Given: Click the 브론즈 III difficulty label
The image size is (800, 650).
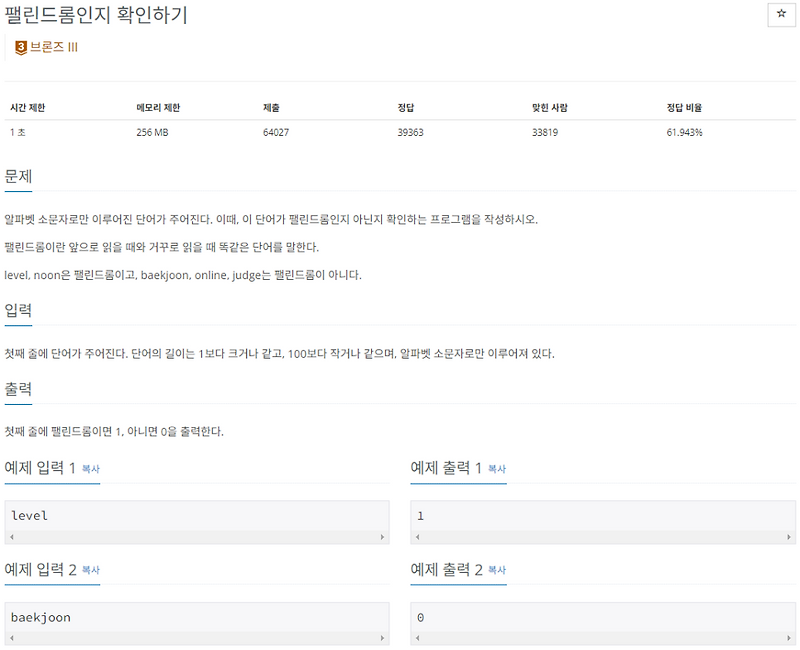Looking at the screenshot, I should tap(52, 45).
